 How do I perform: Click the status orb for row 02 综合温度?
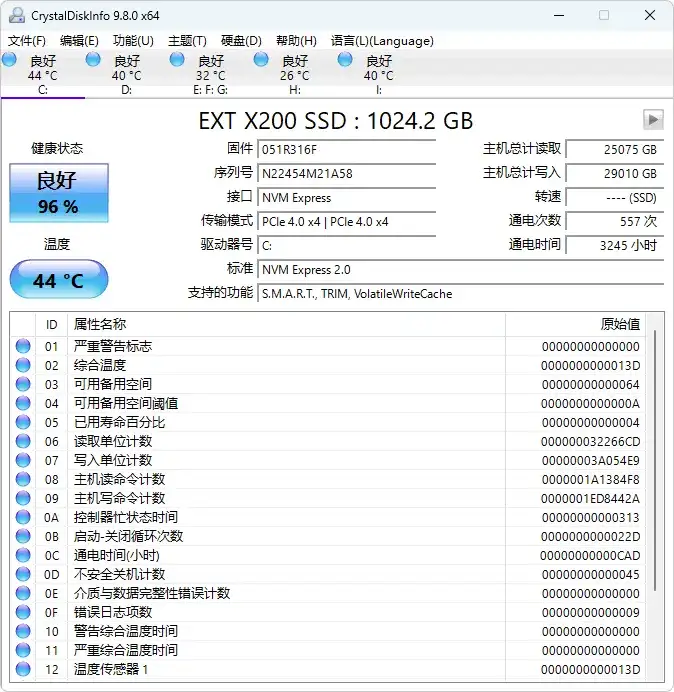[x=23, y=365]
